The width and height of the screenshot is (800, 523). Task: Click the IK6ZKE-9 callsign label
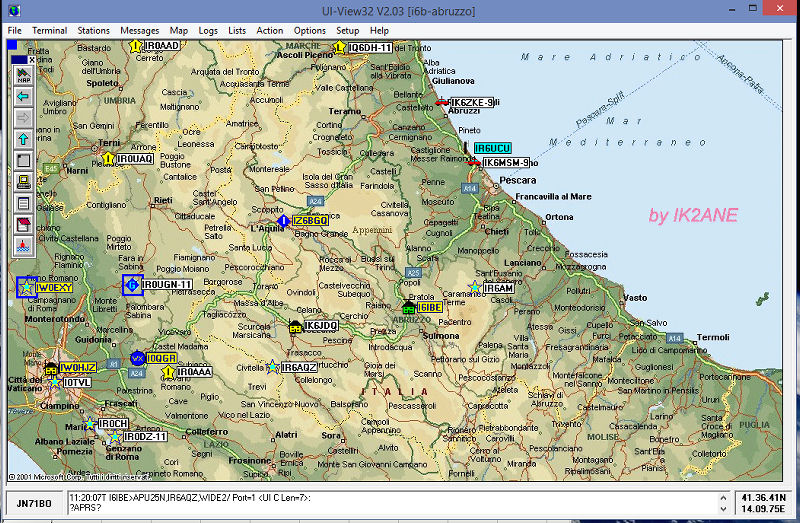point(472,103)
